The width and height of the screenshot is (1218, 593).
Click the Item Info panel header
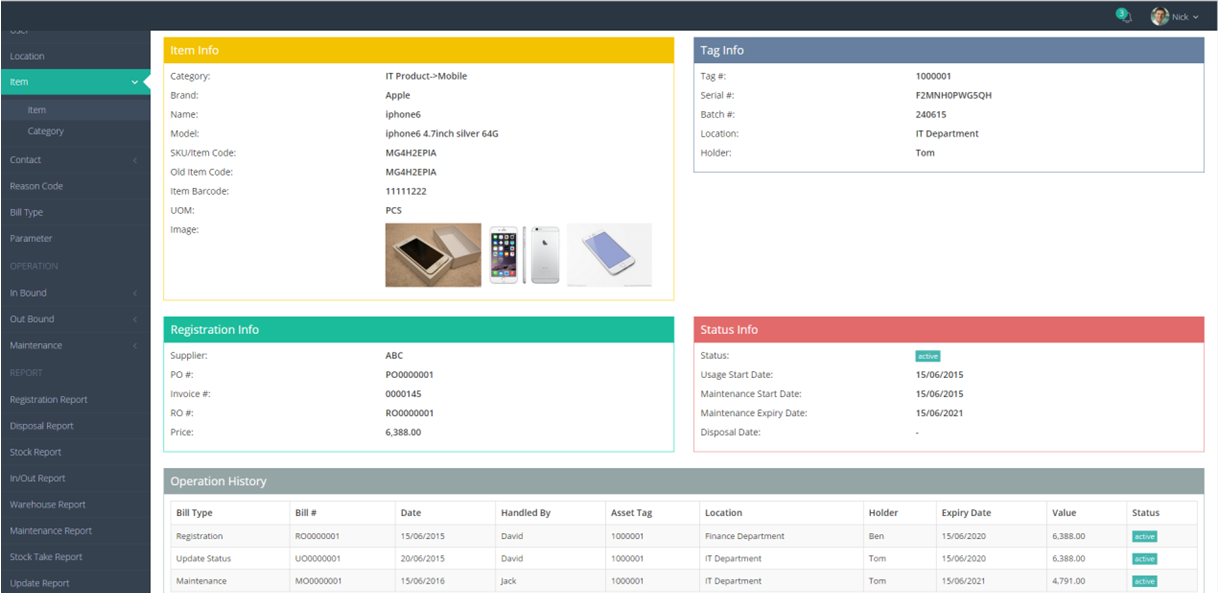tap(419, 50)
